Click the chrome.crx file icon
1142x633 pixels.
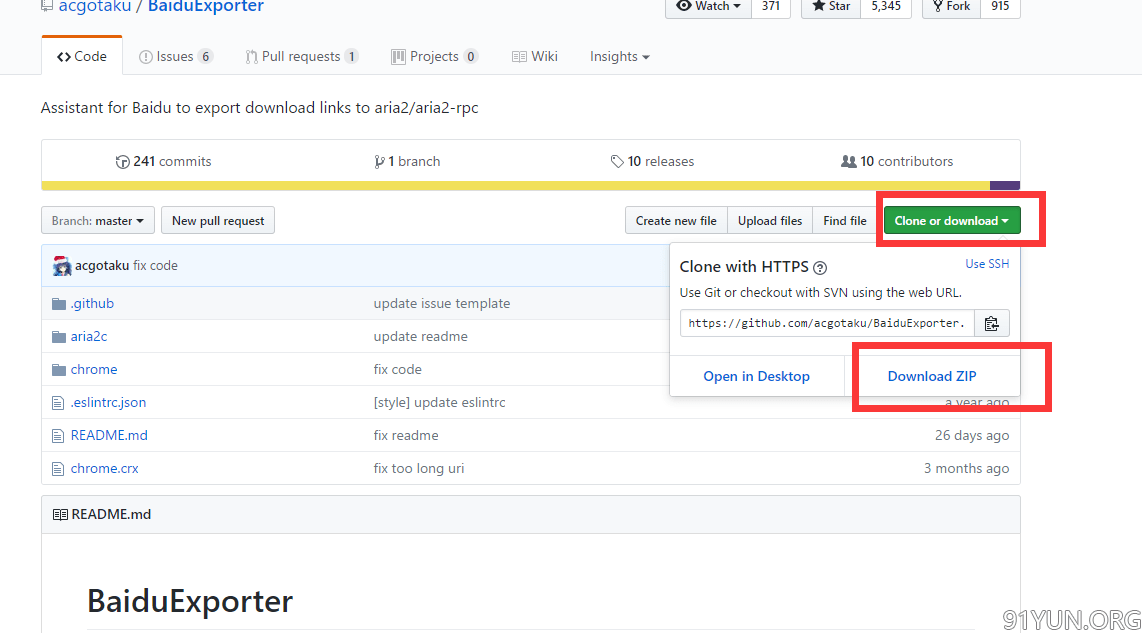(58, 469)
